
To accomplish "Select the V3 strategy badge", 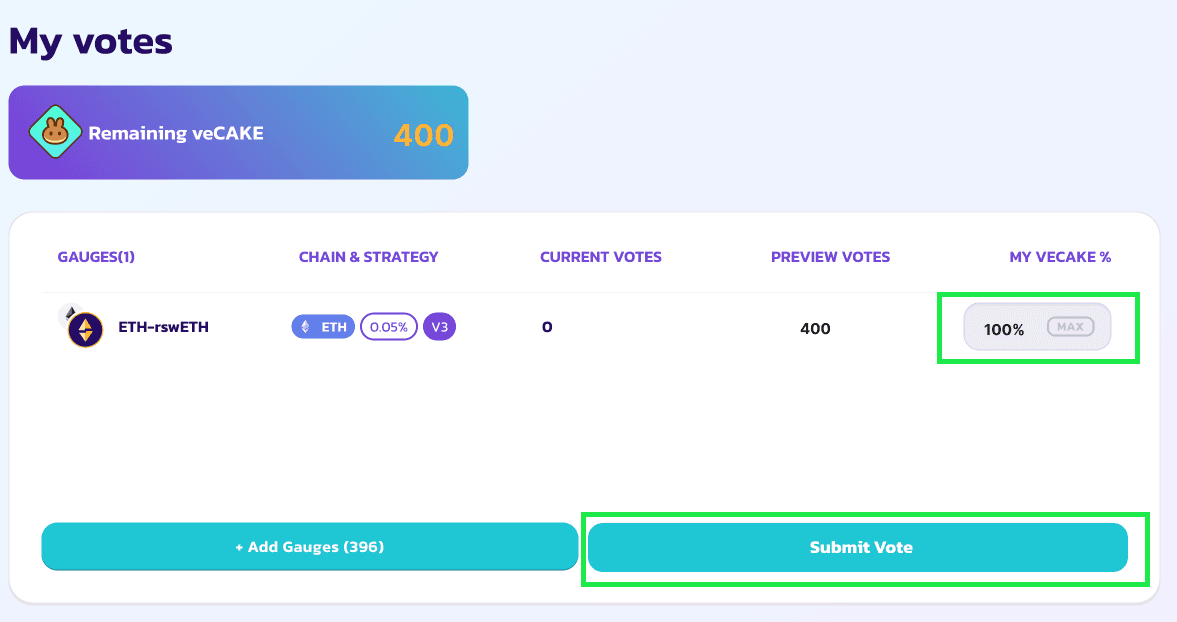I will (x=439, y=327).
